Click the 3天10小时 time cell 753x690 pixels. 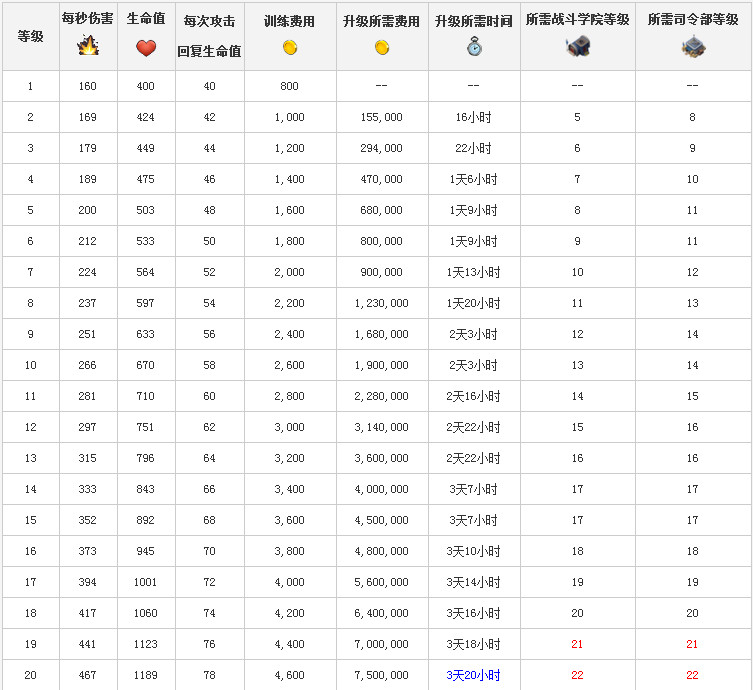point(474,551)
